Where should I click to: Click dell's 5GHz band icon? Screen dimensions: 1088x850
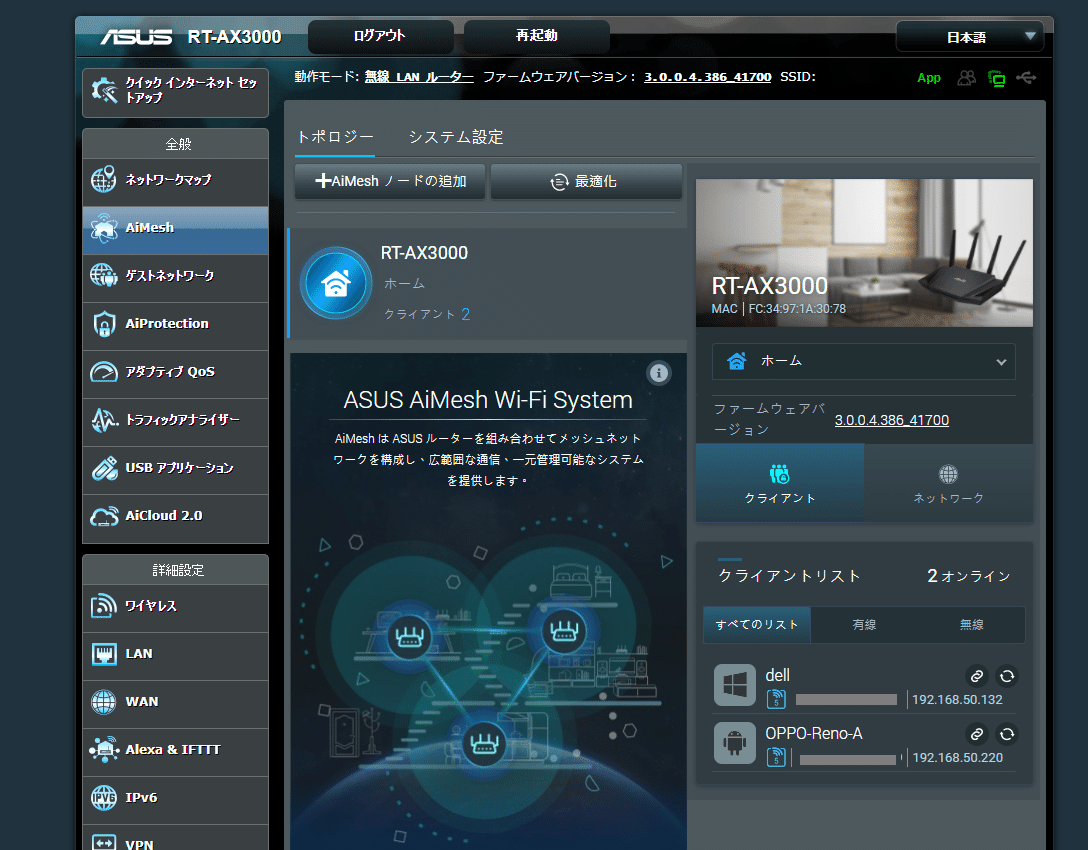[776, 699]
